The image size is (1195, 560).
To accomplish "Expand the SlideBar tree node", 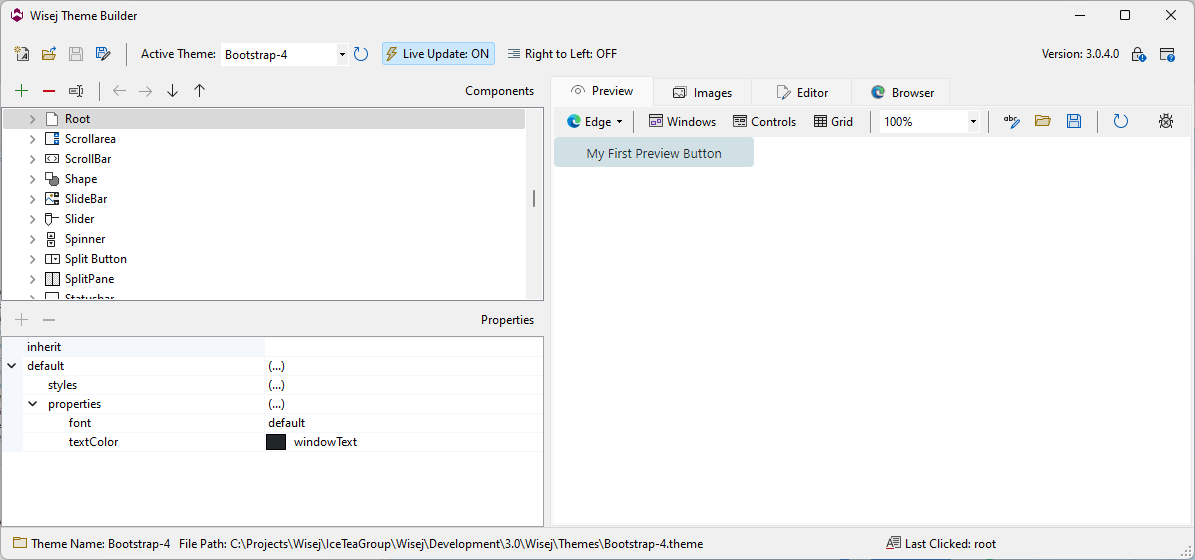I will (32, 199).
